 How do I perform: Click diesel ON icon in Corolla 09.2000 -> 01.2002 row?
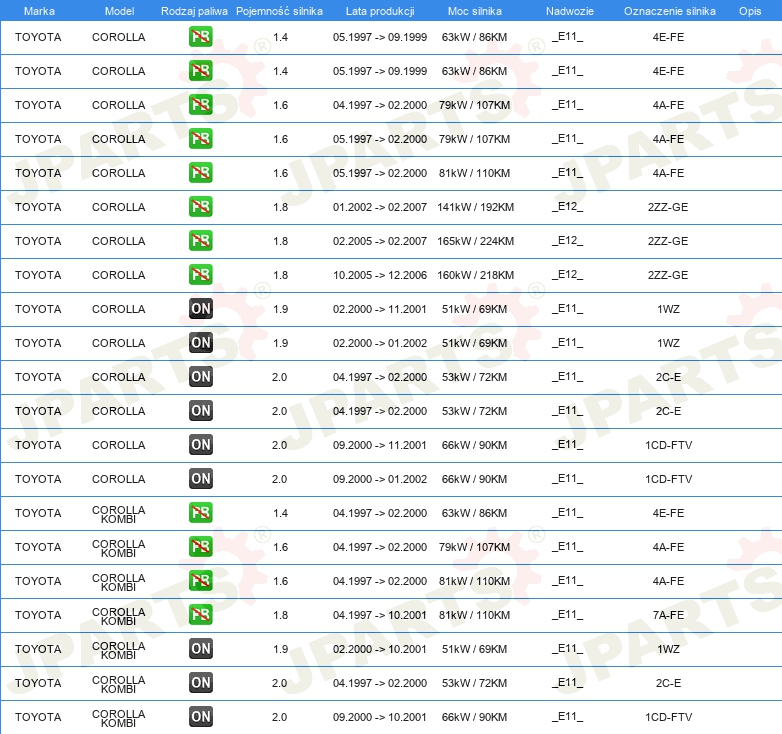pos(200,479)
